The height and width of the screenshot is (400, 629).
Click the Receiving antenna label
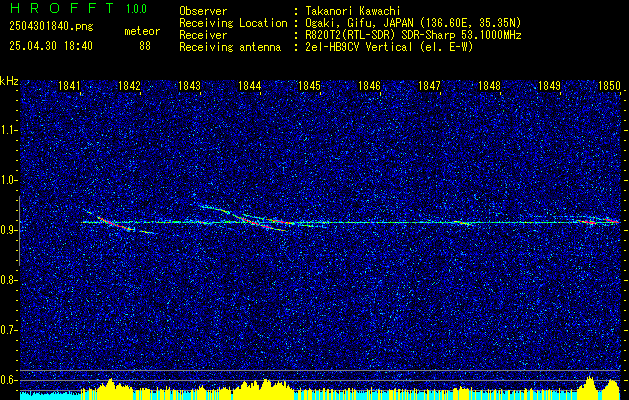tap(230, 47)
